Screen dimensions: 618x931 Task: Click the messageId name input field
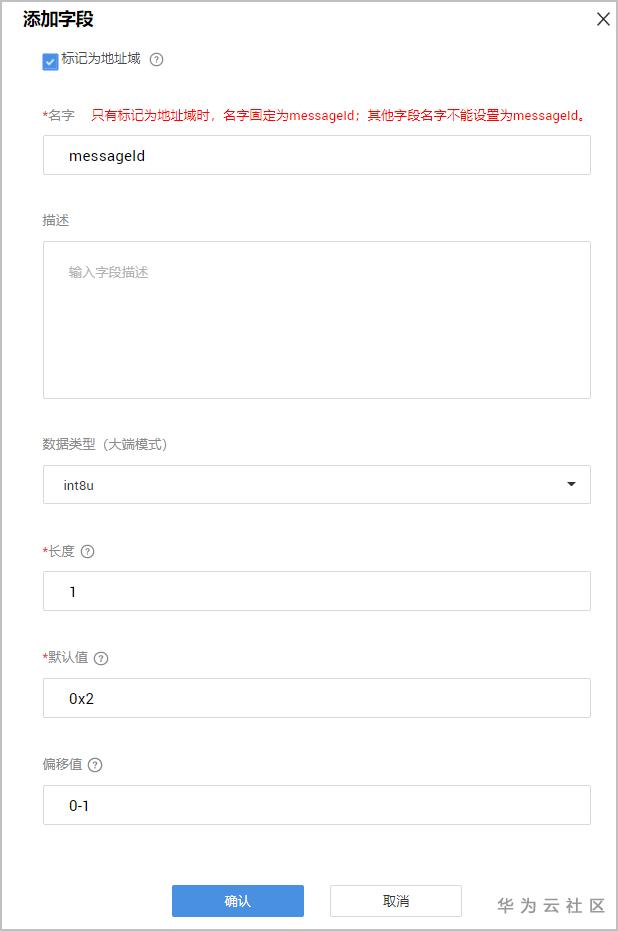pyautogui.click(x=316, y=156)
